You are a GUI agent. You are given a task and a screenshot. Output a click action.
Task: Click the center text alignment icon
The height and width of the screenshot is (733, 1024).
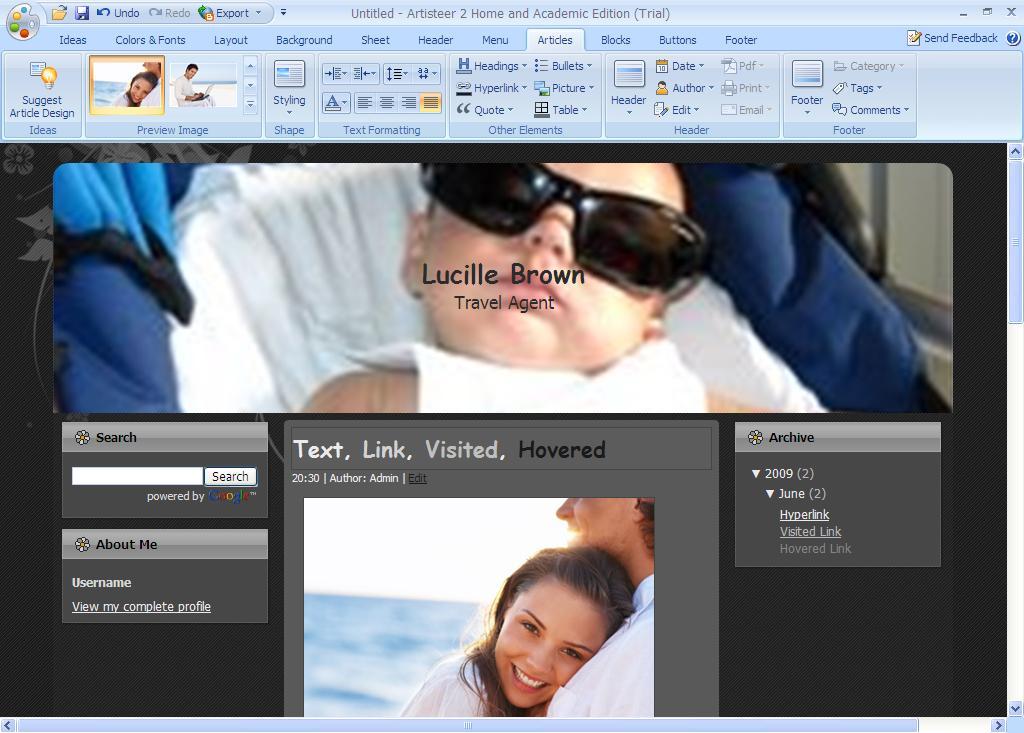coord(387,103)
